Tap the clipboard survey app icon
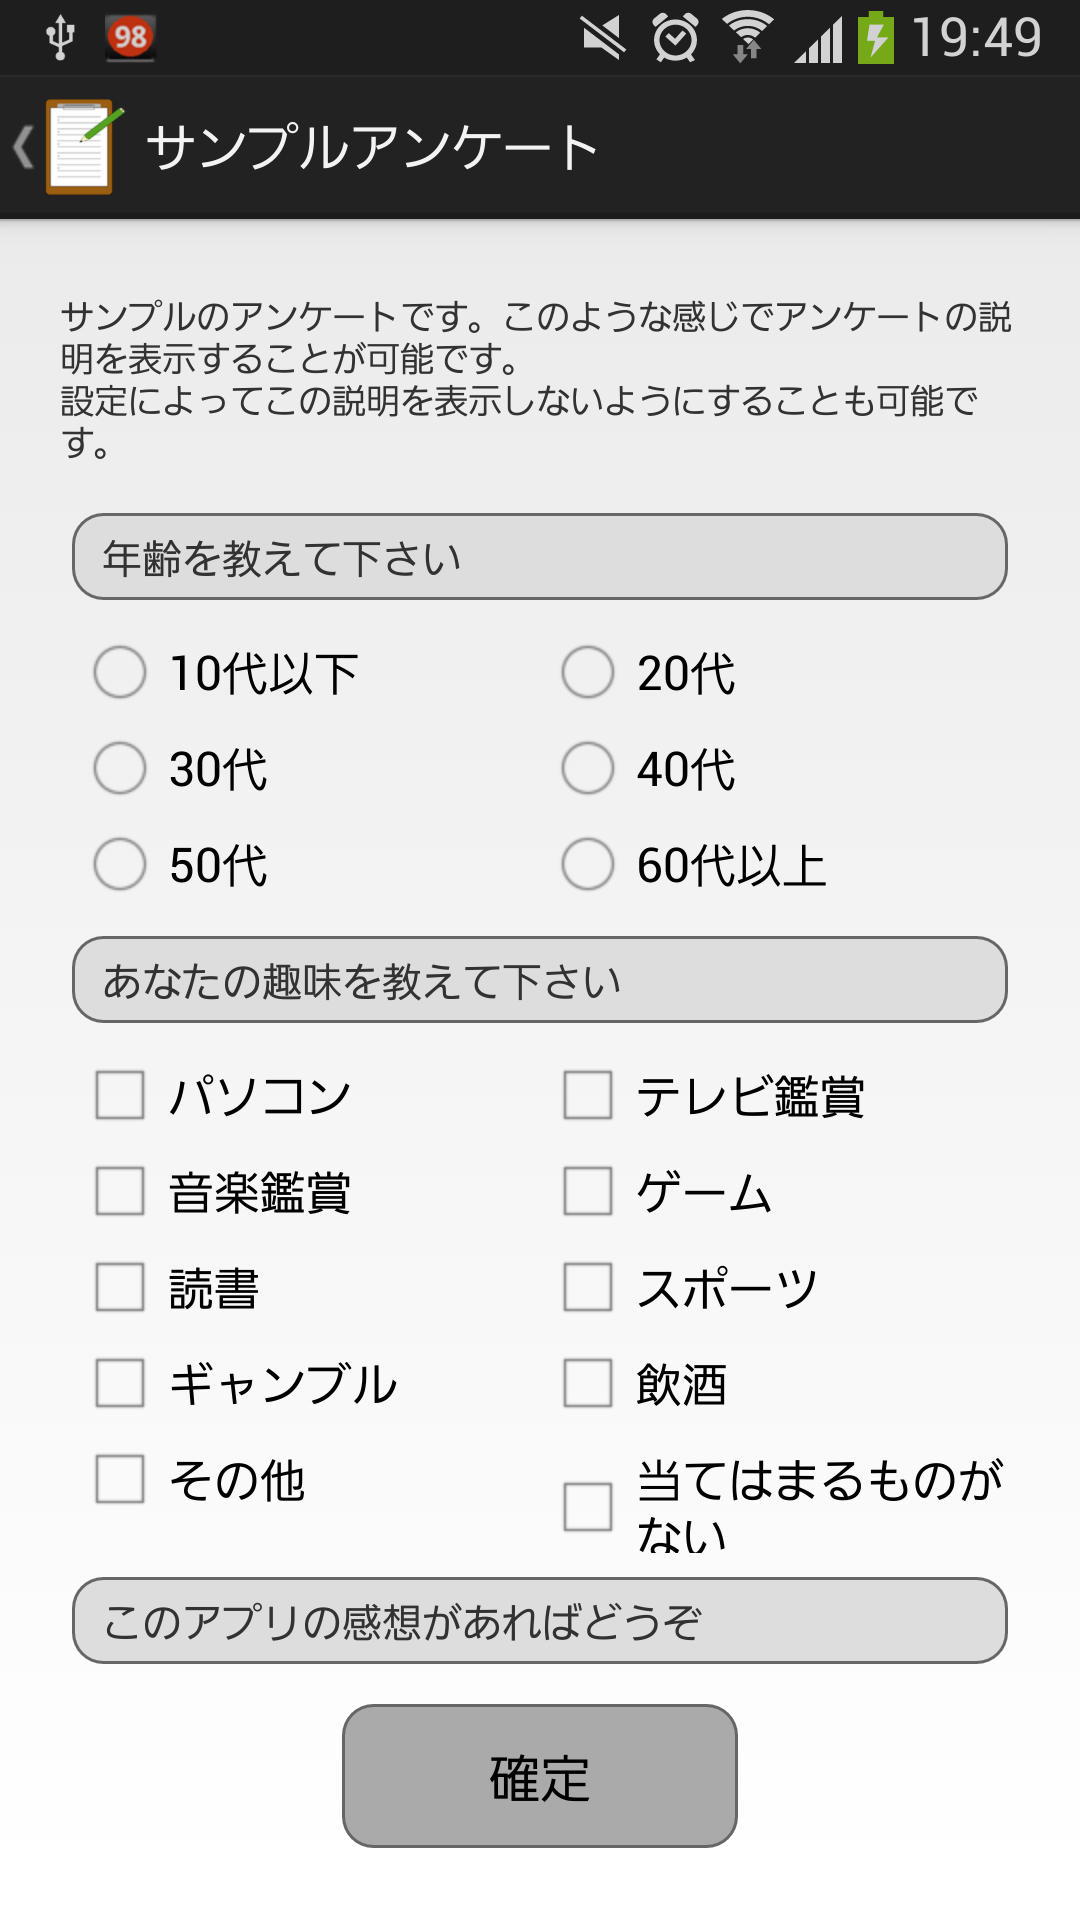Image resolution: width=1080 pixels, height=1920 pixels. pos(80,147)
